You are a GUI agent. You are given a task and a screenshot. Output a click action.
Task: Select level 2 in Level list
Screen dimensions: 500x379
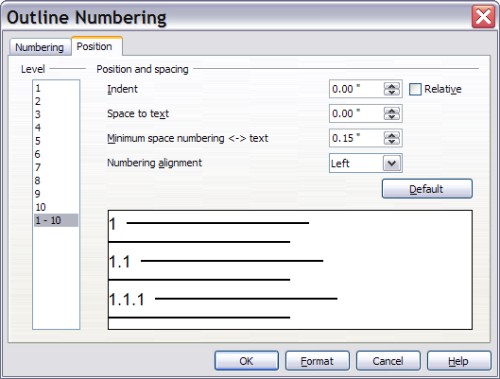tap(56, 101)
